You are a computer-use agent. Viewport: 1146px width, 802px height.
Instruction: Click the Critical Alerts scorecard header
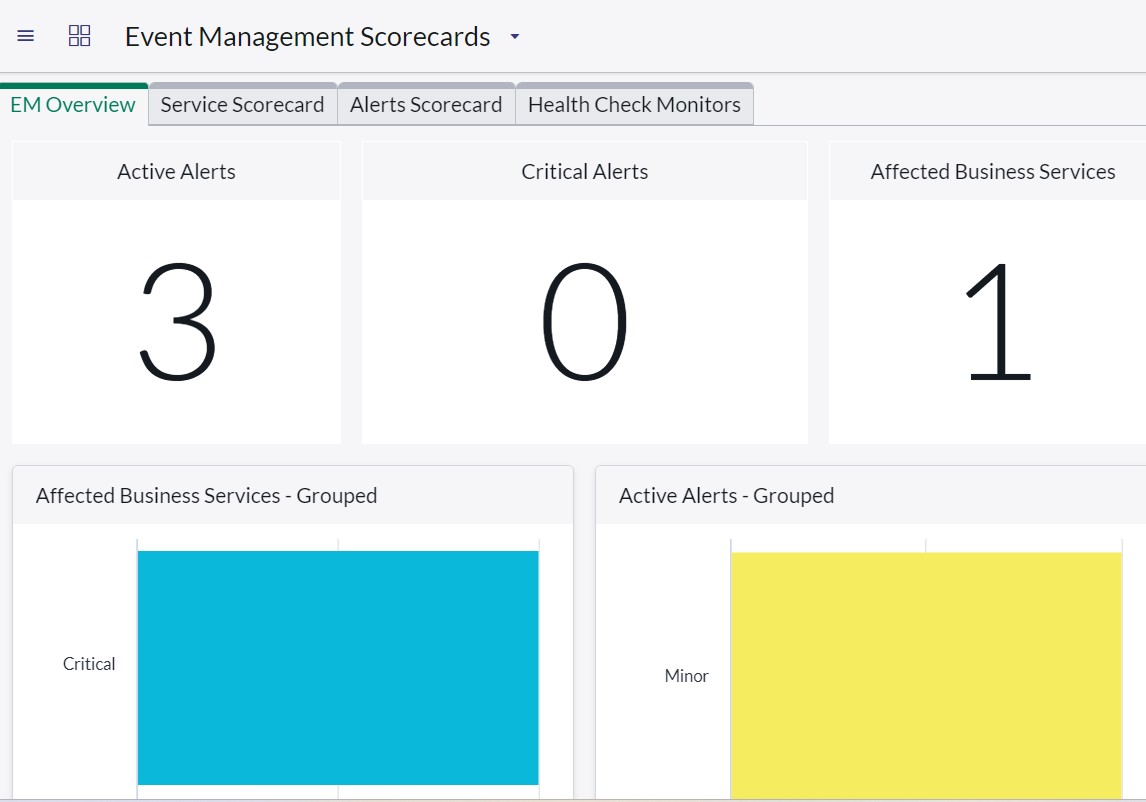(x=585, y=171)
